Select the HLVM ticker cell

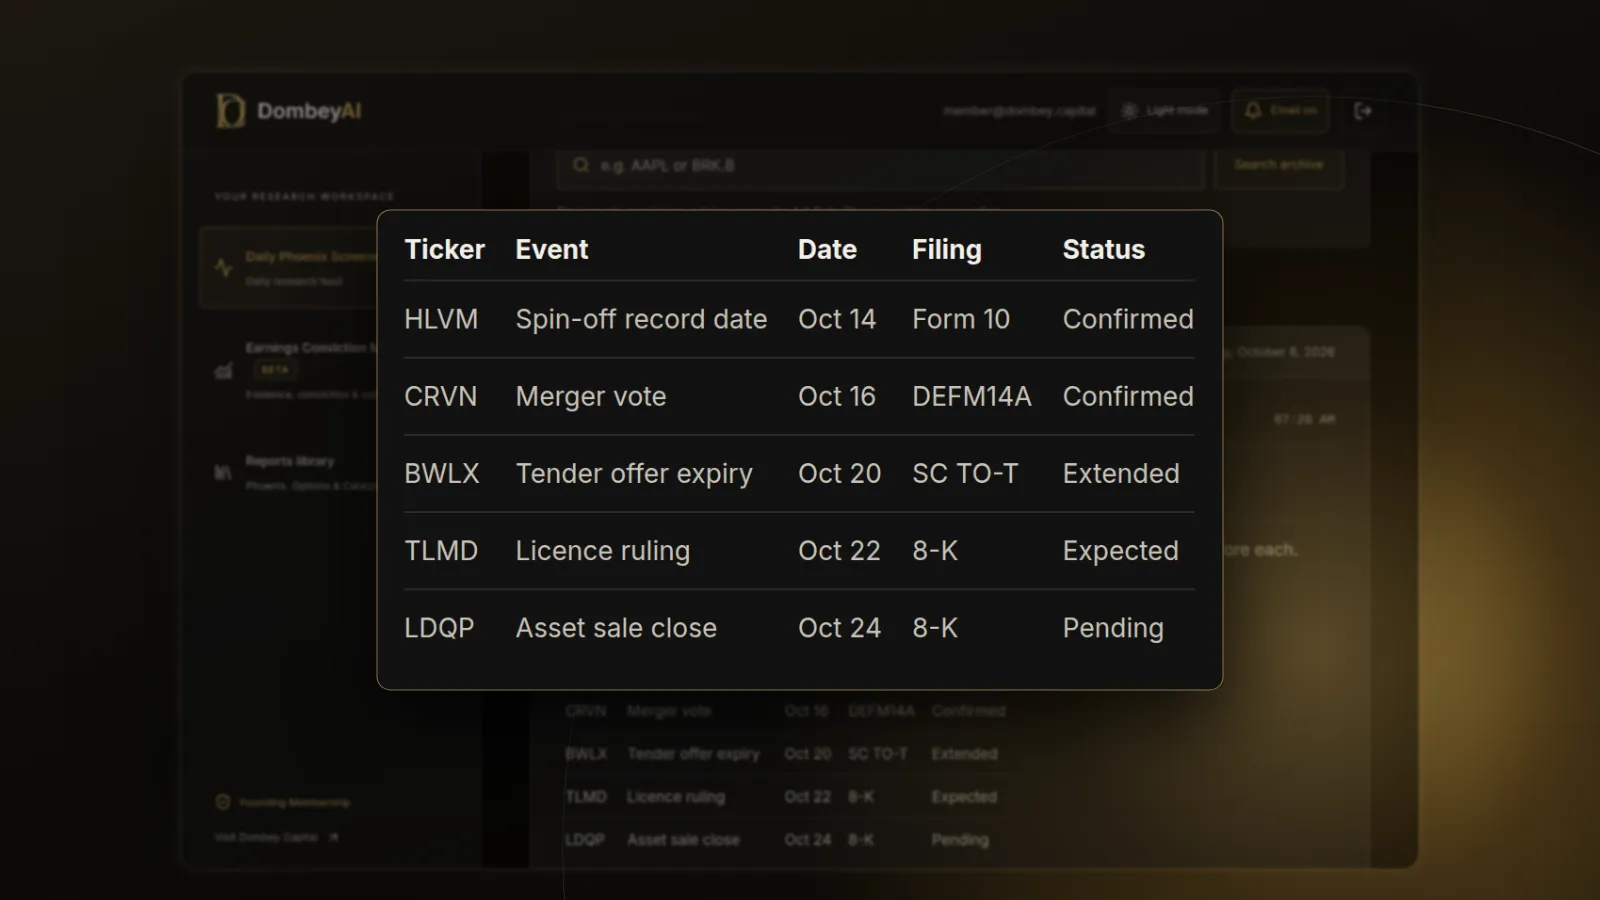point(441,319)
